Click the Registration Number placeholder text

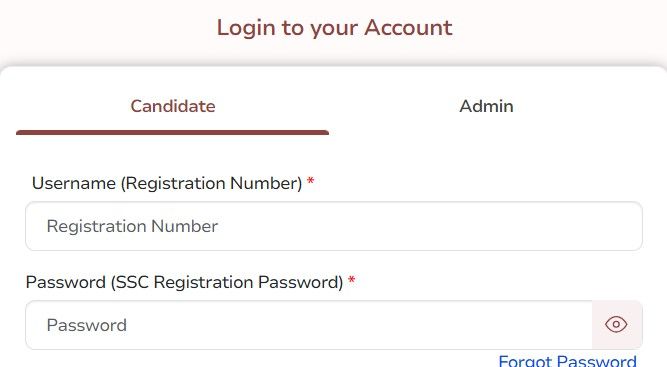click(x=132, y=226)
